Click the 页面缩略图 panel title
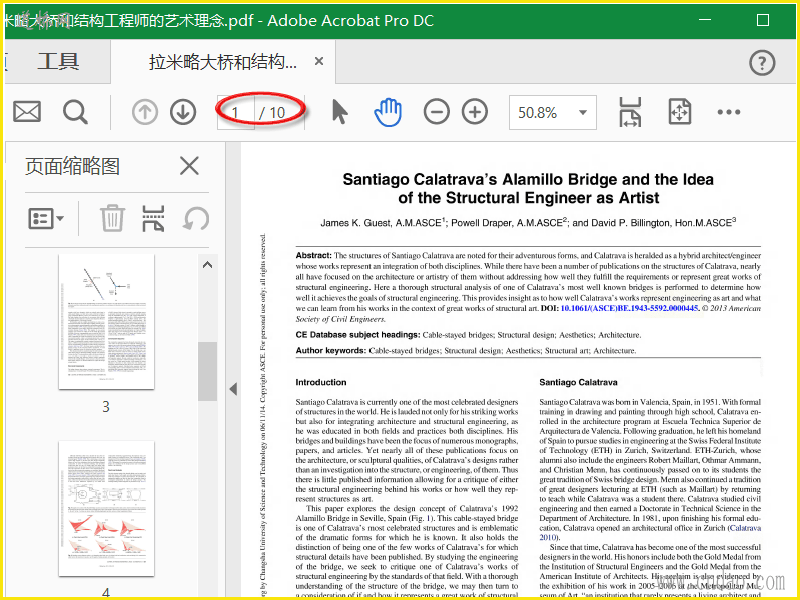Viewport: 800px width, 600px height. point(72,166)
